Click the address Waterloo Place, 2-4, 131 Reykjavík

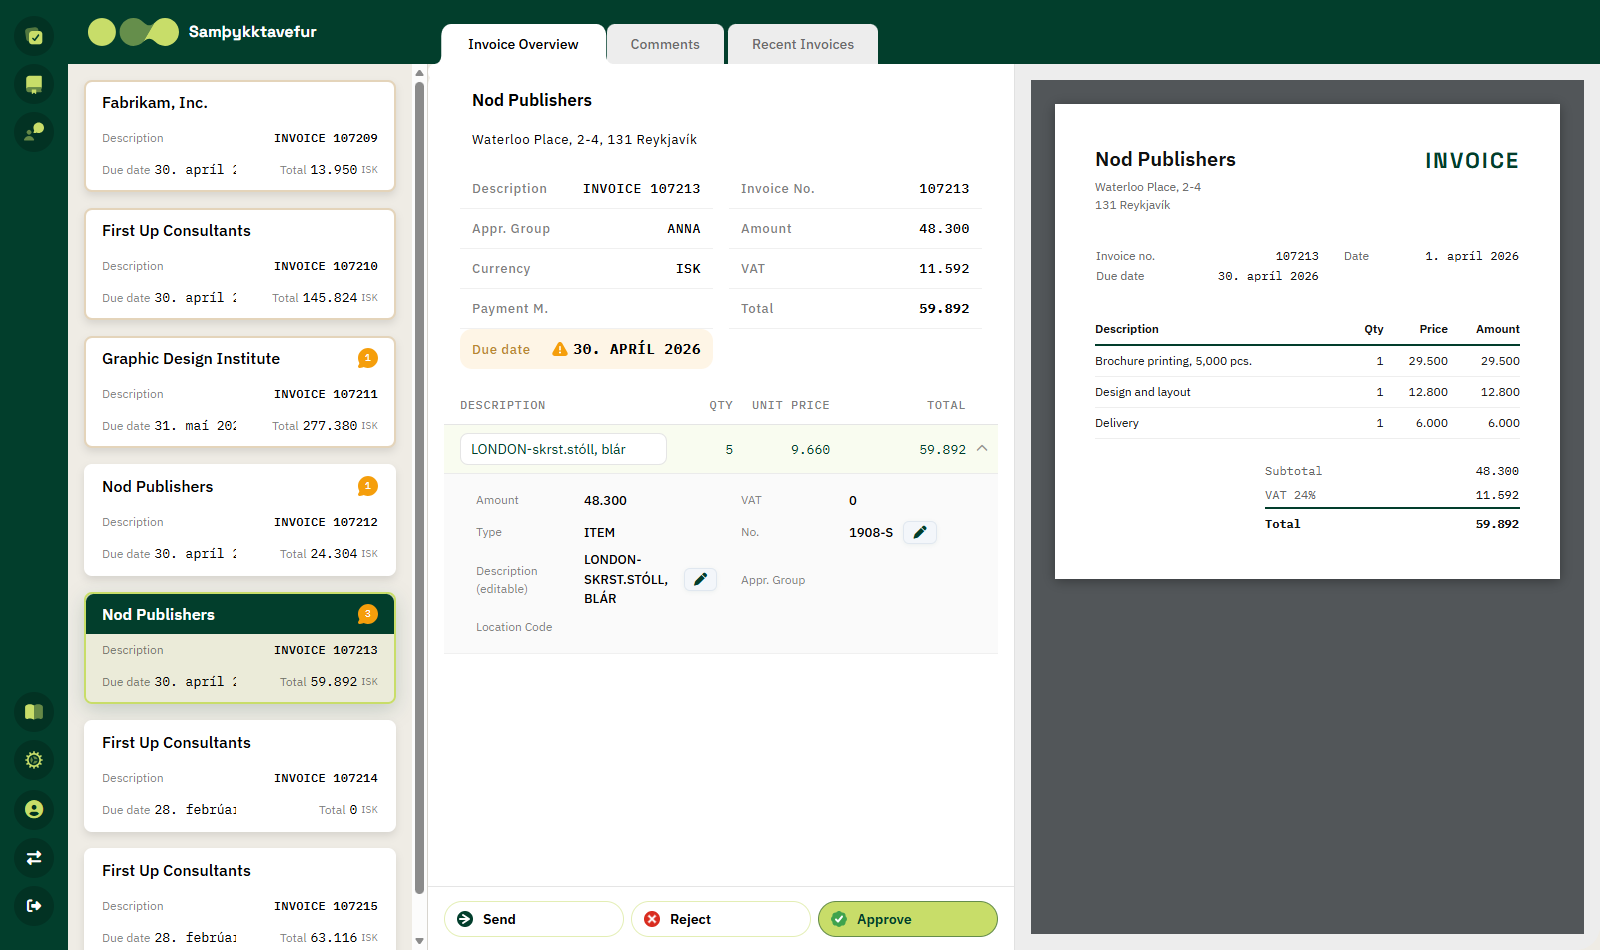click(x=584, y=140)
